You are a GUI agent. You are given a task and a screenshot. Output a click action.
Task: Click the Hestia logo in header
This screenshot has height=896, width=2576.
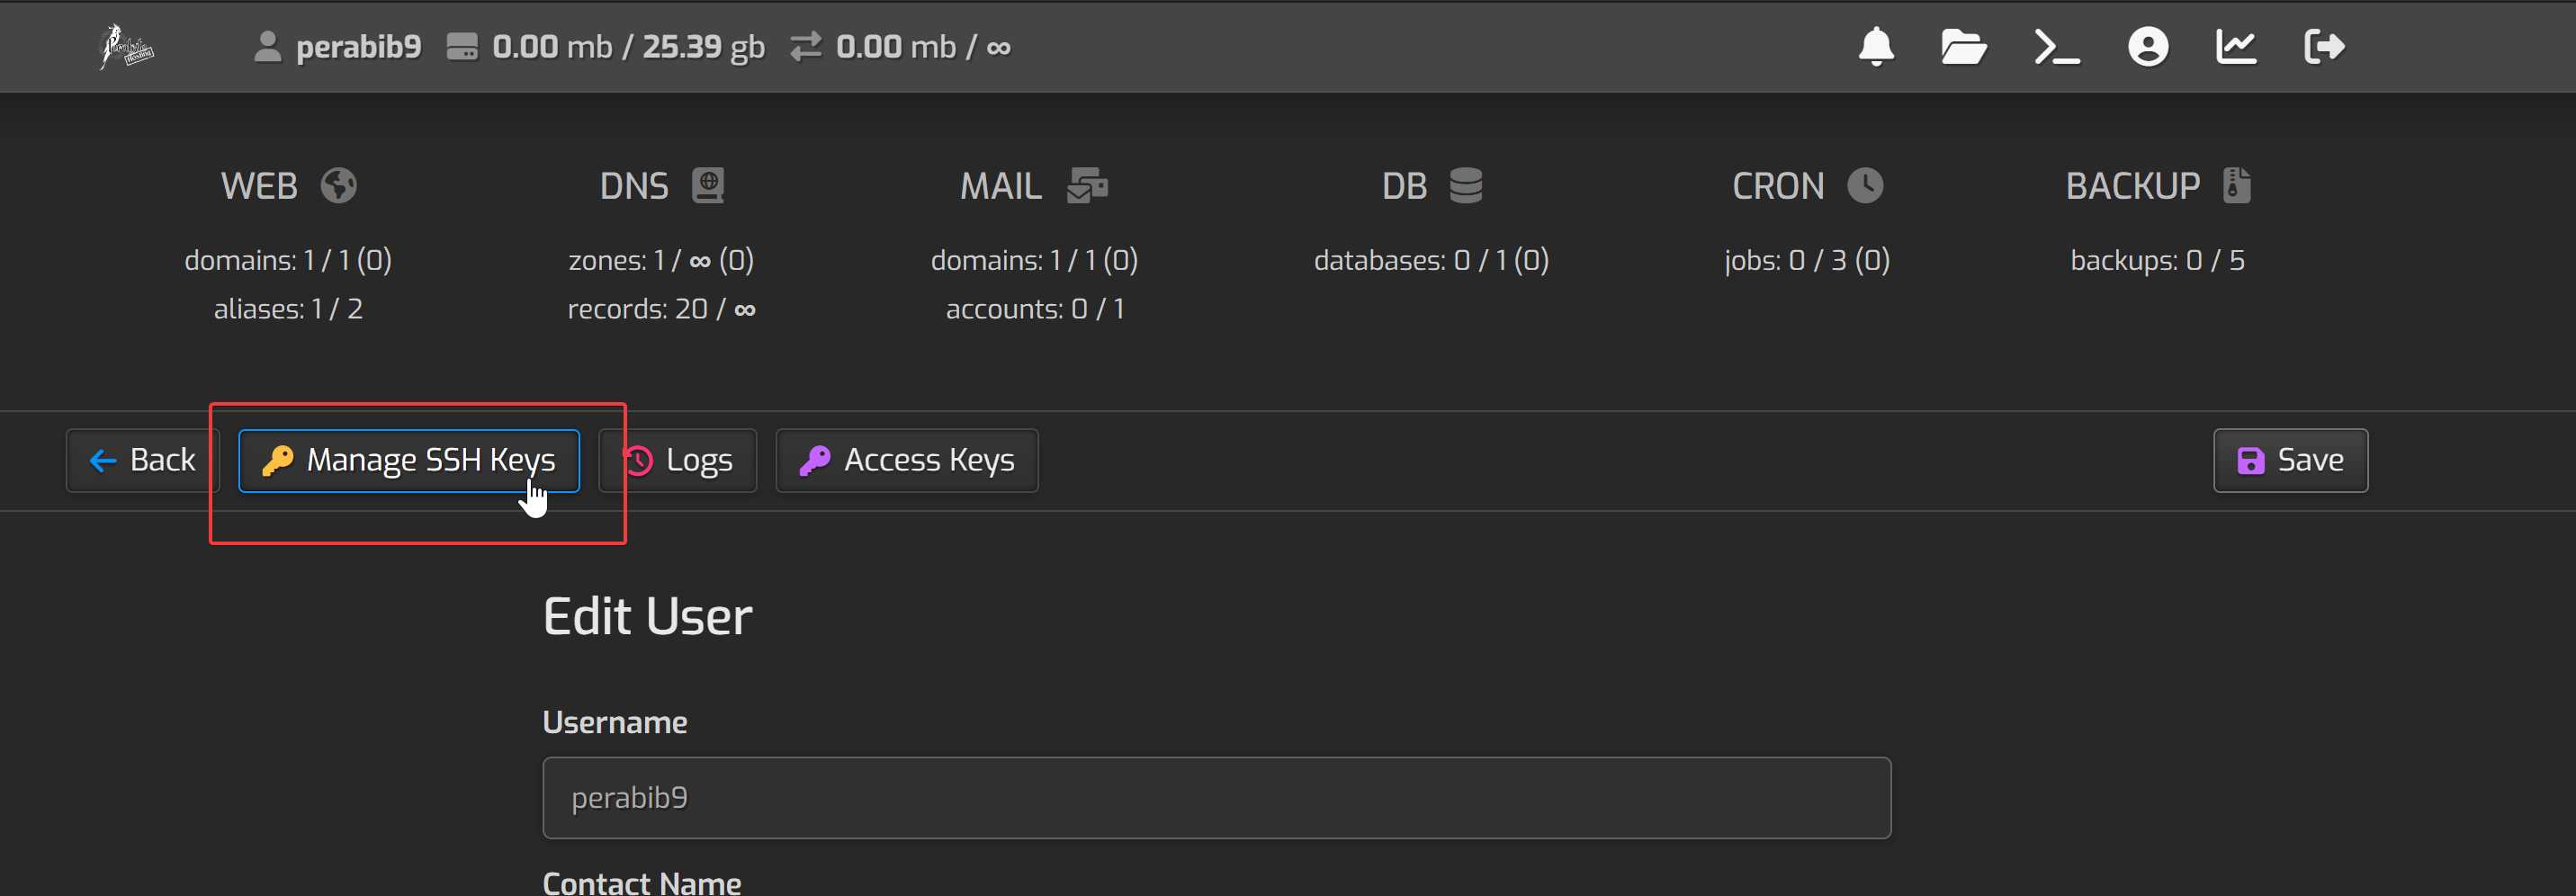click(x=126, y=47)
